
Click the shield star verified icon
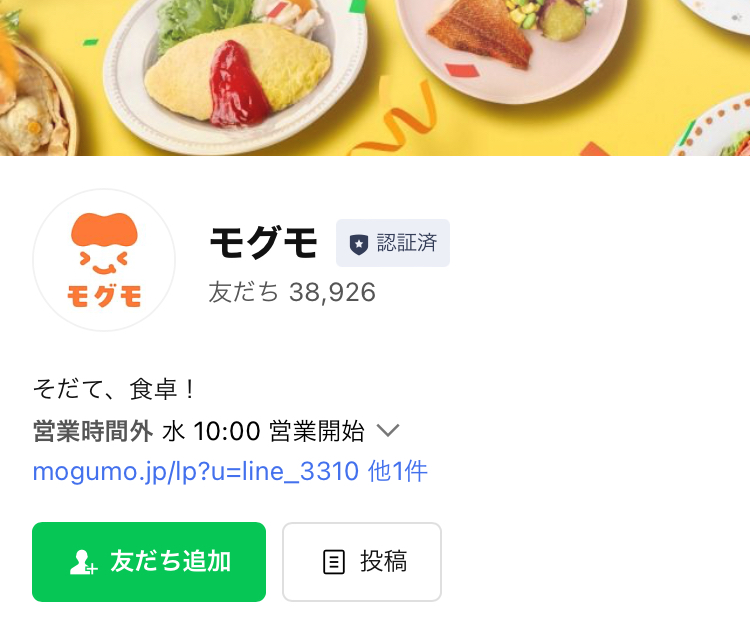pyautogui.click(x=359, y=244)
